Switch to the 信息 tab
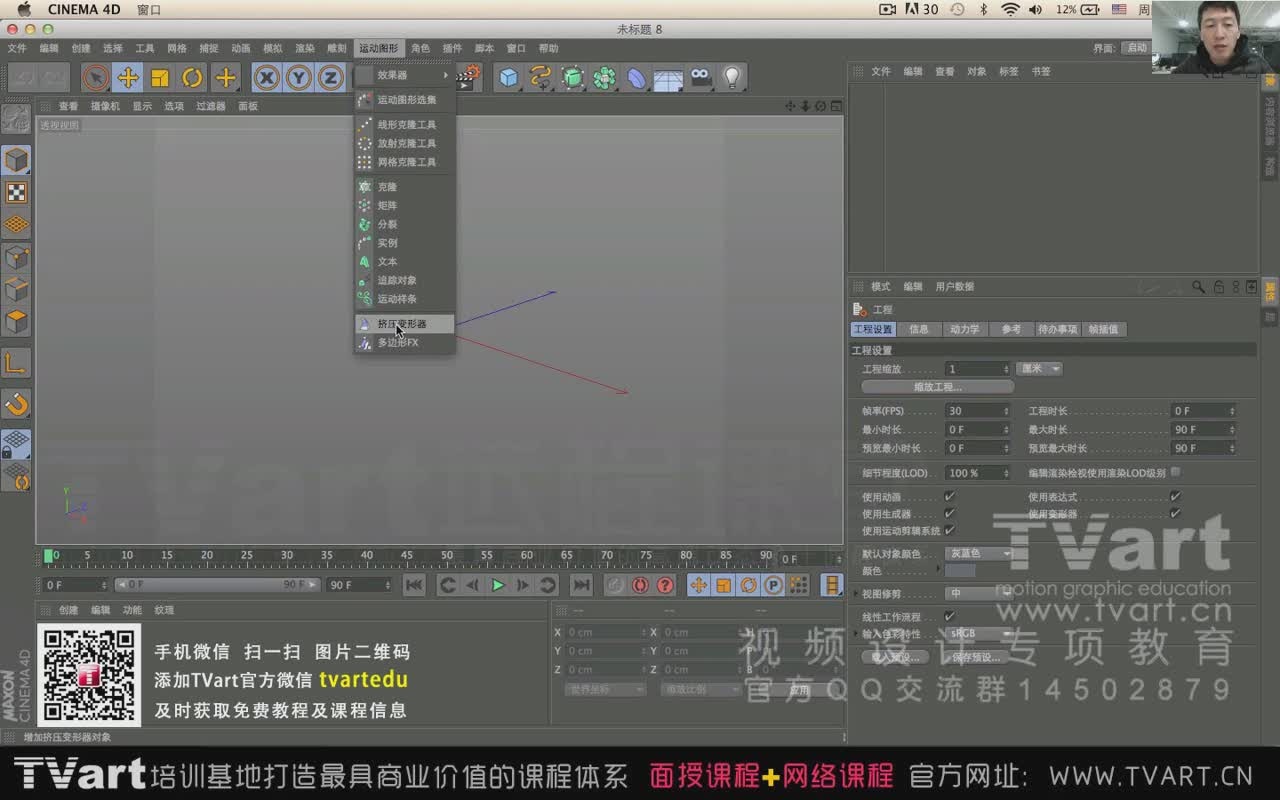This screenshot has width=1280, height=800. [919, 329]
